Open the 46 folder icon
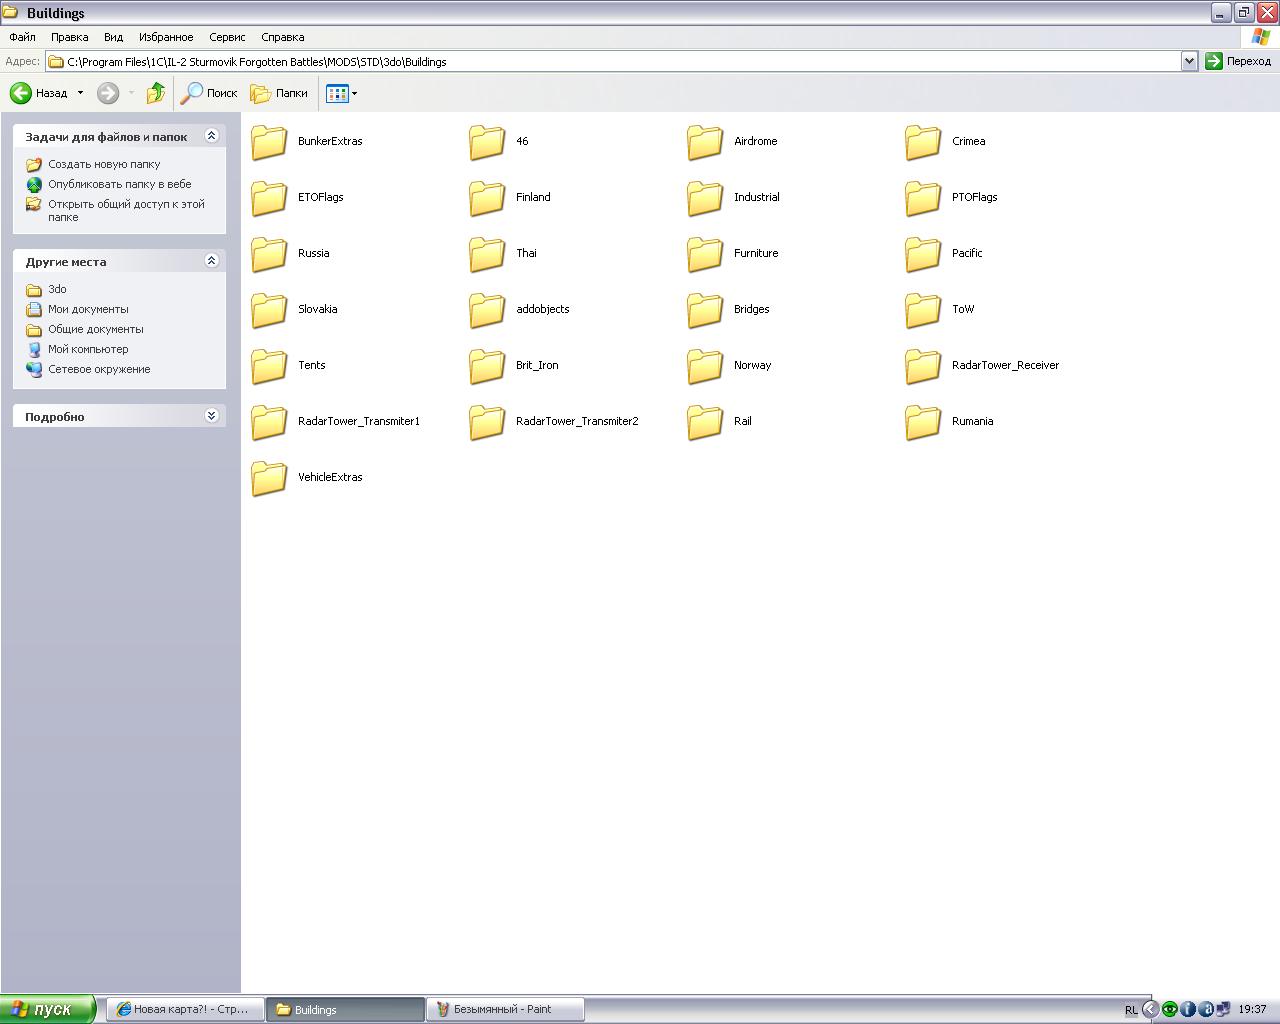1280x1024 pixels. [x=487, y=142]
